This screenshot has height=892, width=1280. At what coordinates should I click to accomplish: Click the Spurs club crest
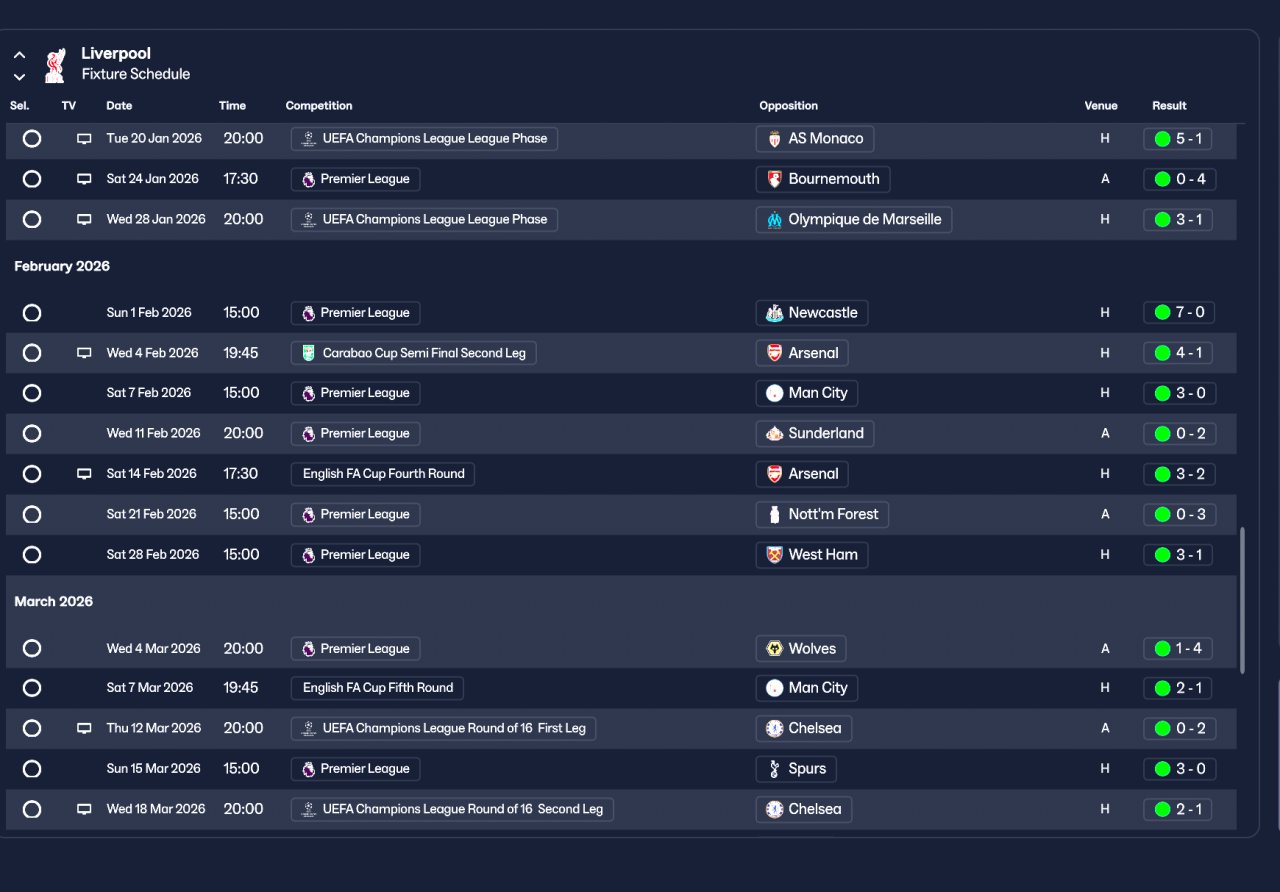click(774, 769)
